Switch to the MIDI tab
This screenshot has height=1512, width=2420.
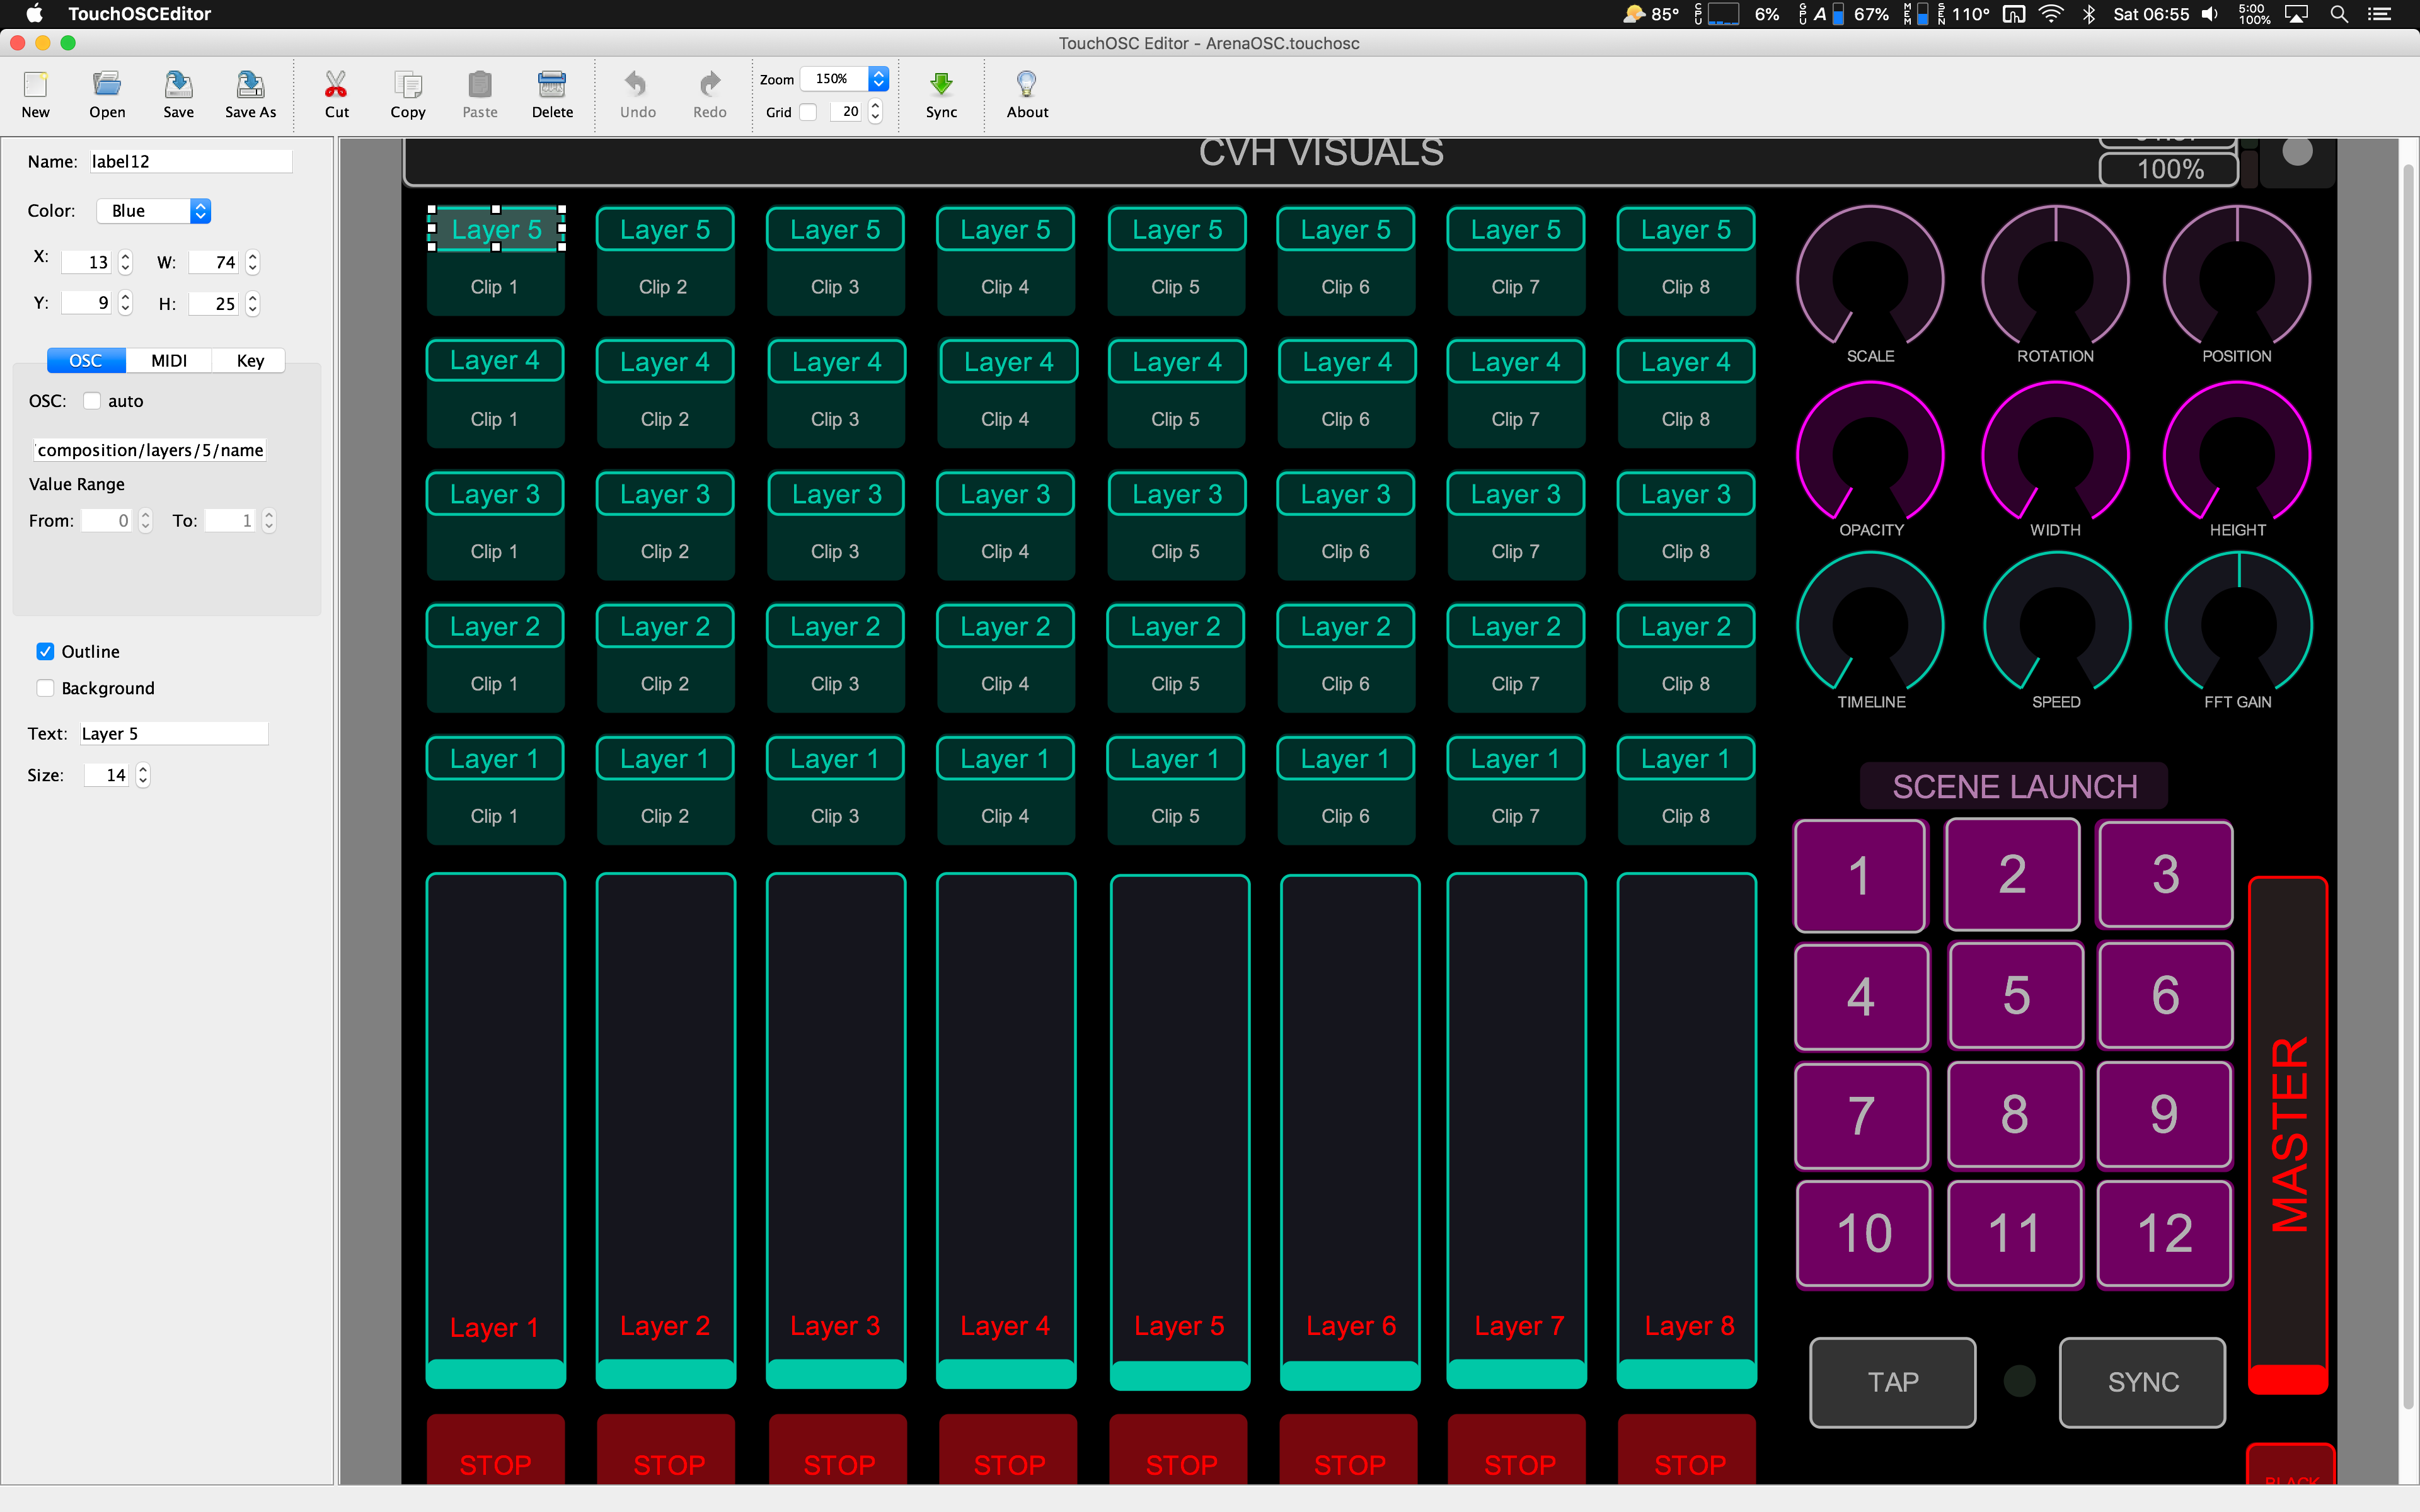[169, 361]
